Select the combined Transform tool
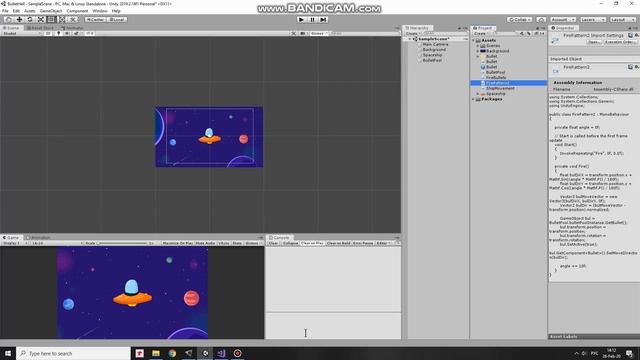 tap(62, 19)
